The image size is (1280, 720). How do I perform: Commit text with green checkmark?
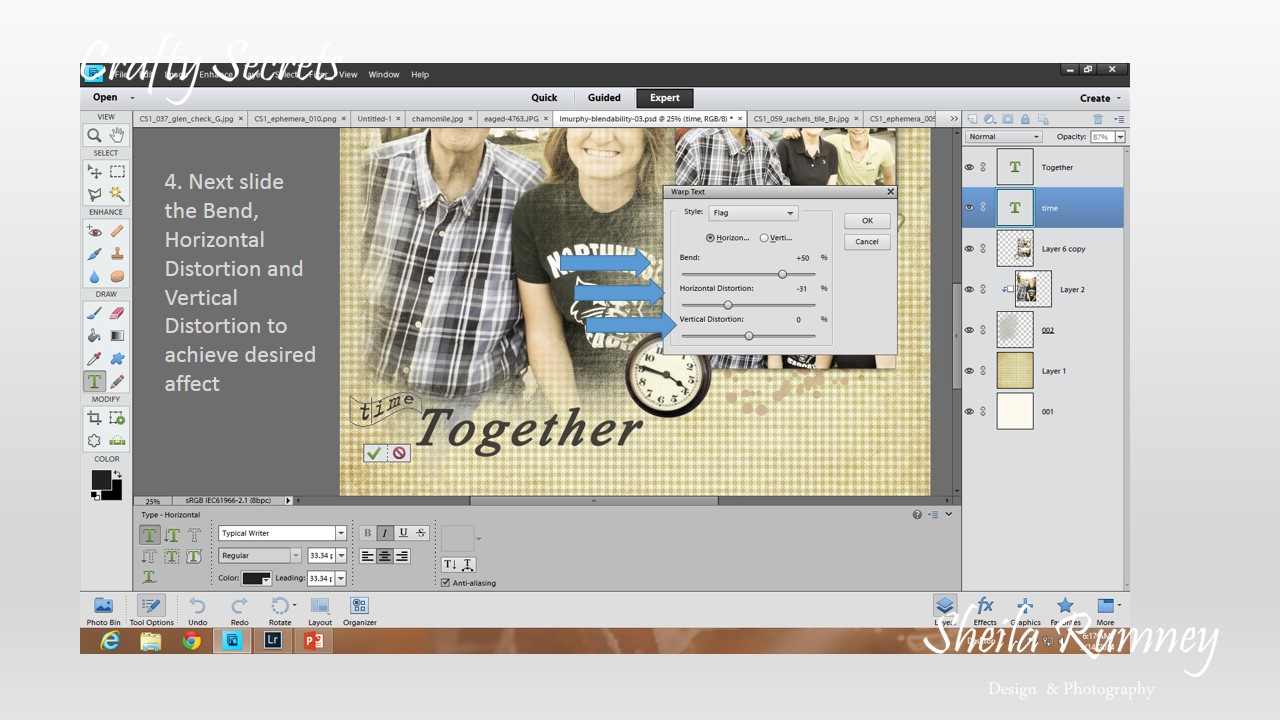click(374, 453)
